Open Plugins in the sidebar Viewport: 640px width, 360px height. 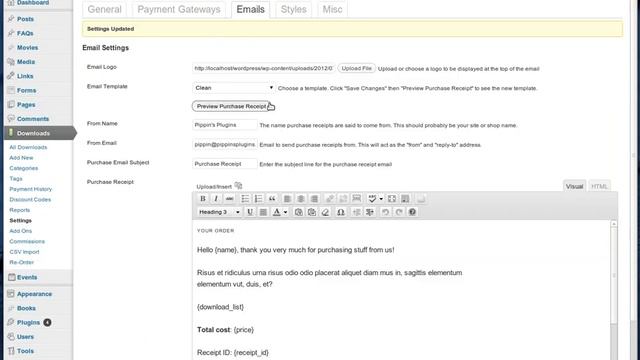(x=28, y=322)
